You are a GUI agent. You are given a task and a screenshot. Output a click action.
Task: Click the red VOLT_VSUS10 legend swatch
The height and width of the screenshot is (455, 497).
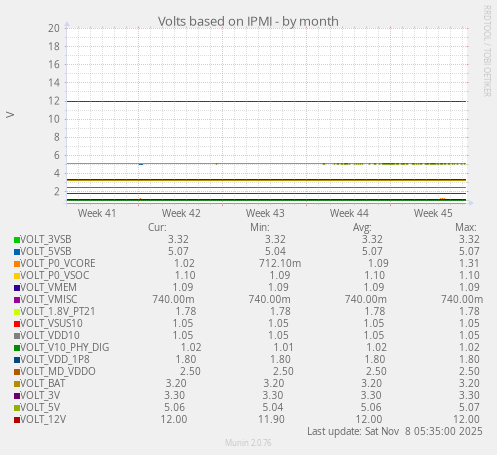pyautogui.click(x=17, y=324)
